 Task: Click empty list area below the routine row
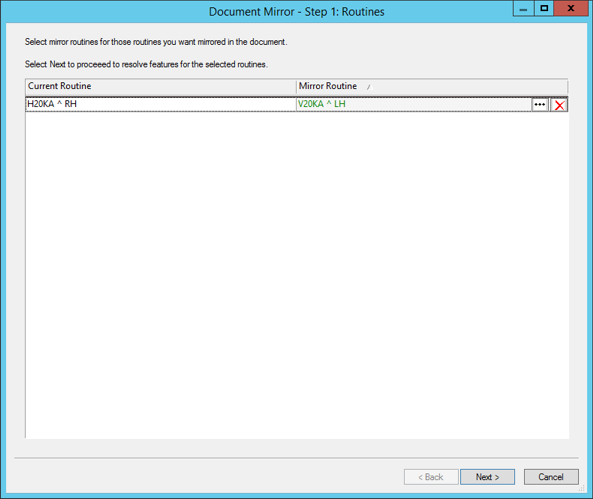[297, 275]
